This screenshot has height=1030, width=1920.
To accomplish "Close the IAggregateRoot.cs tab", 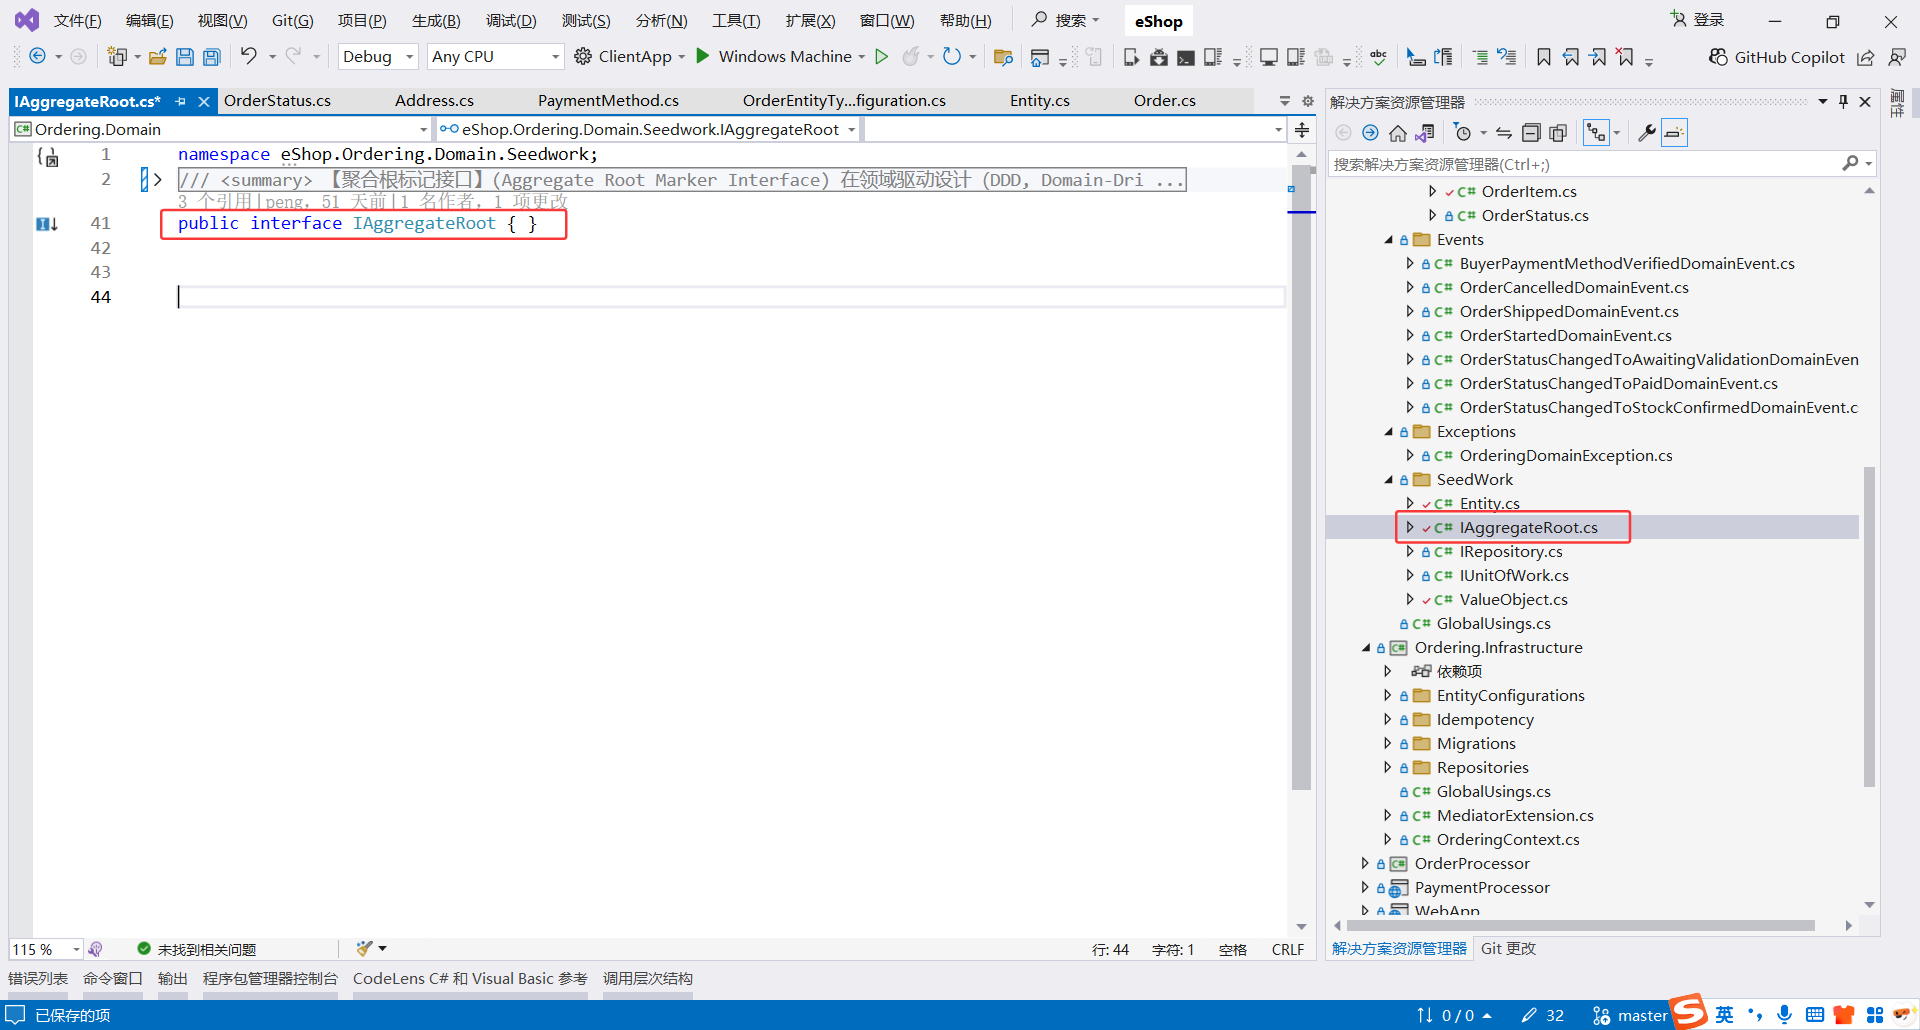I will pyautogui.click(x=204, y=101).
